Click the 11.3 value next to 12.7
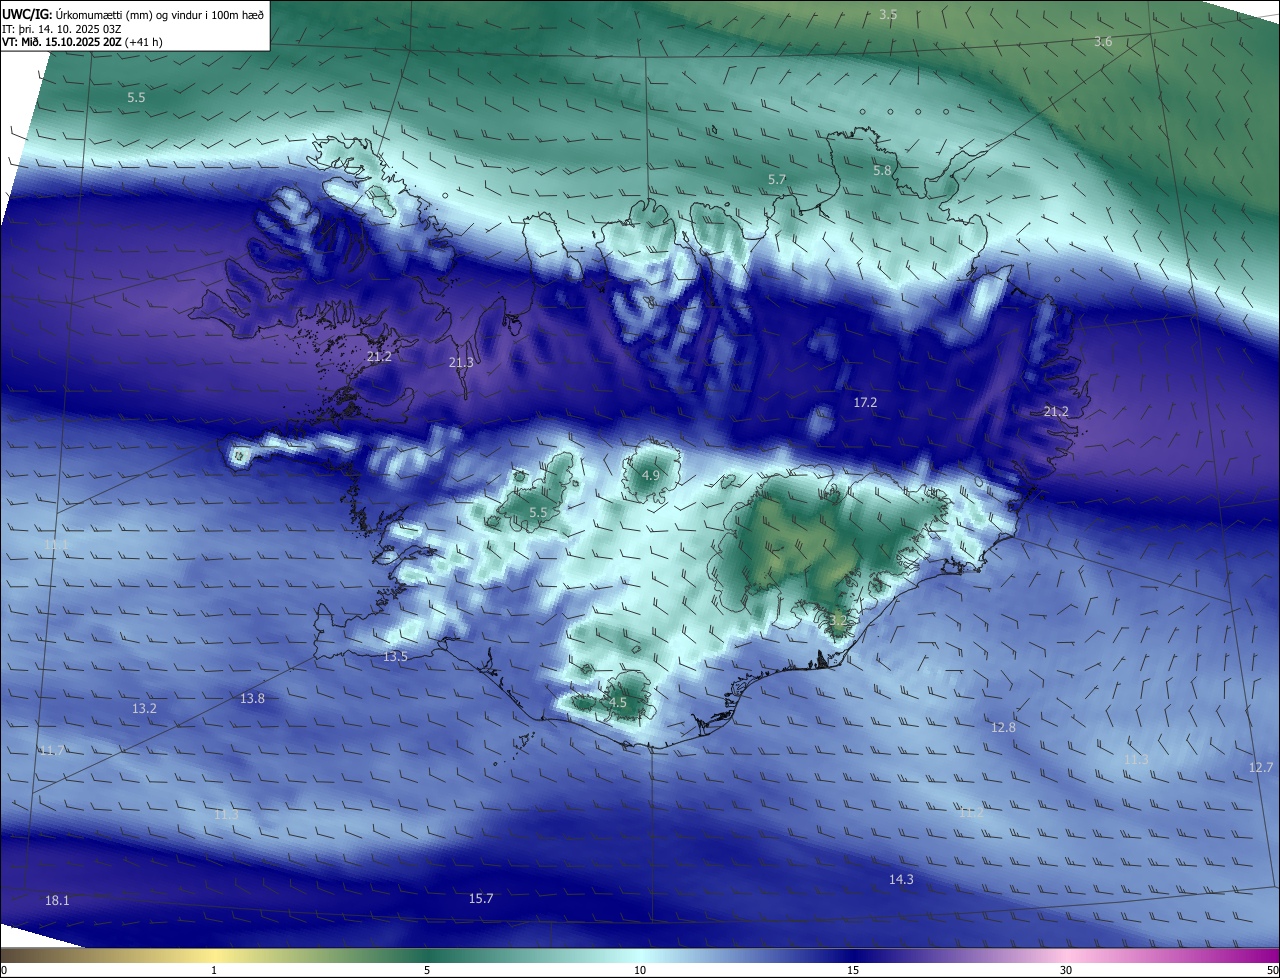The width and height of the screenshot is (1280, 978). [x=1136, y=760]
